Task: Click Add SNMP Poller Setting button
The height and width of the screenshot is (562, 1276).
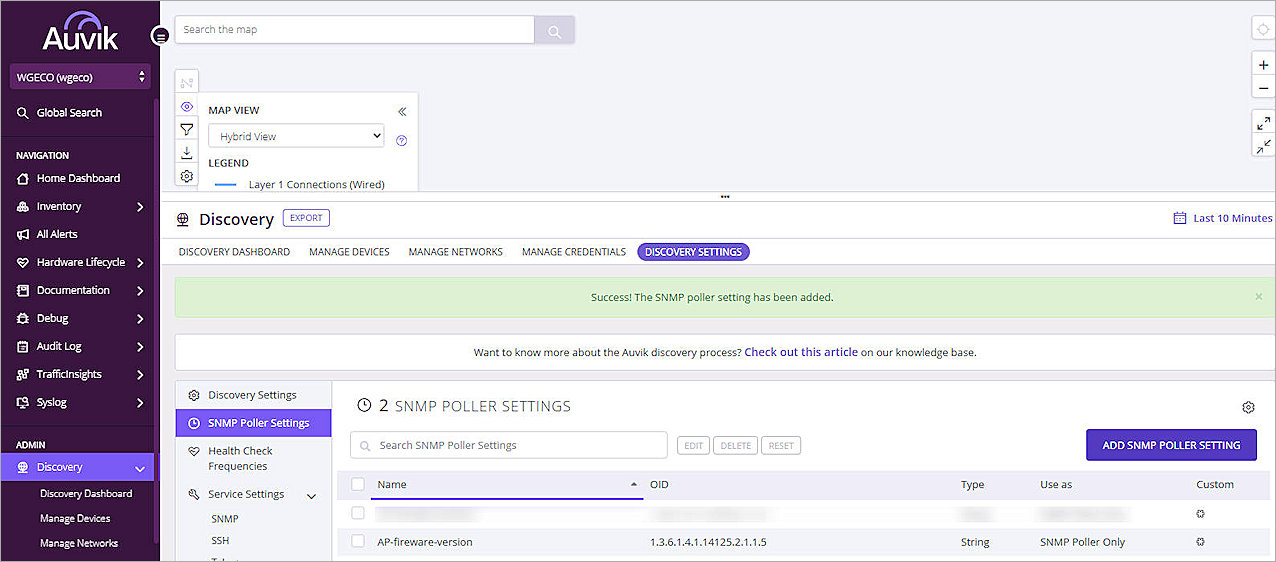Action: coord(1171,445)
